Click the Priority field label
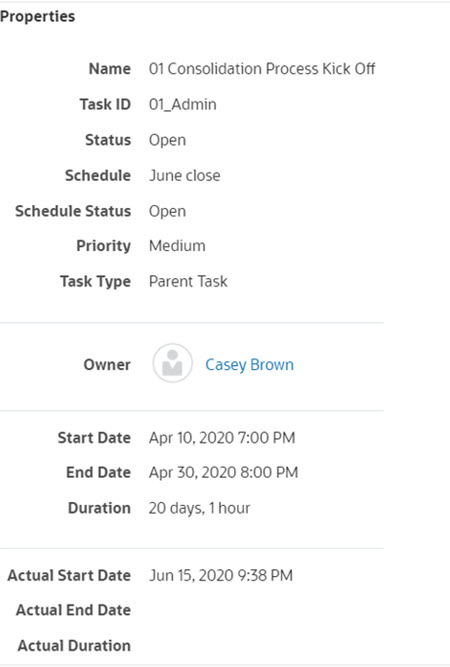This screenshot has height=667, width=450. point(103,246)
